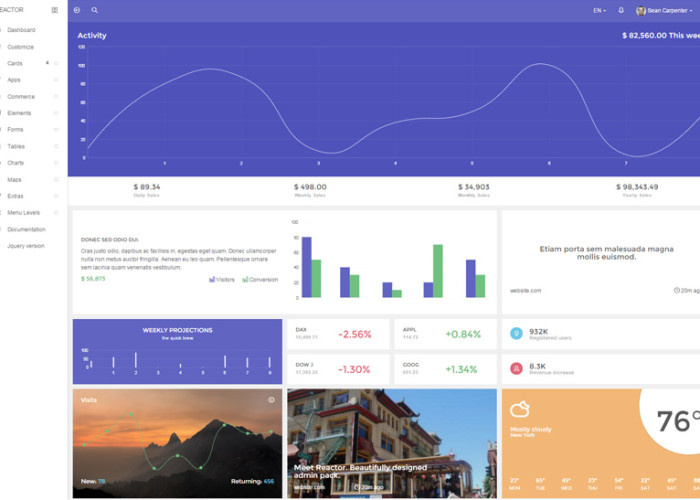Click the info icon on the Visits card
This screenshot has height=500, width=700.
click(271, 400)
